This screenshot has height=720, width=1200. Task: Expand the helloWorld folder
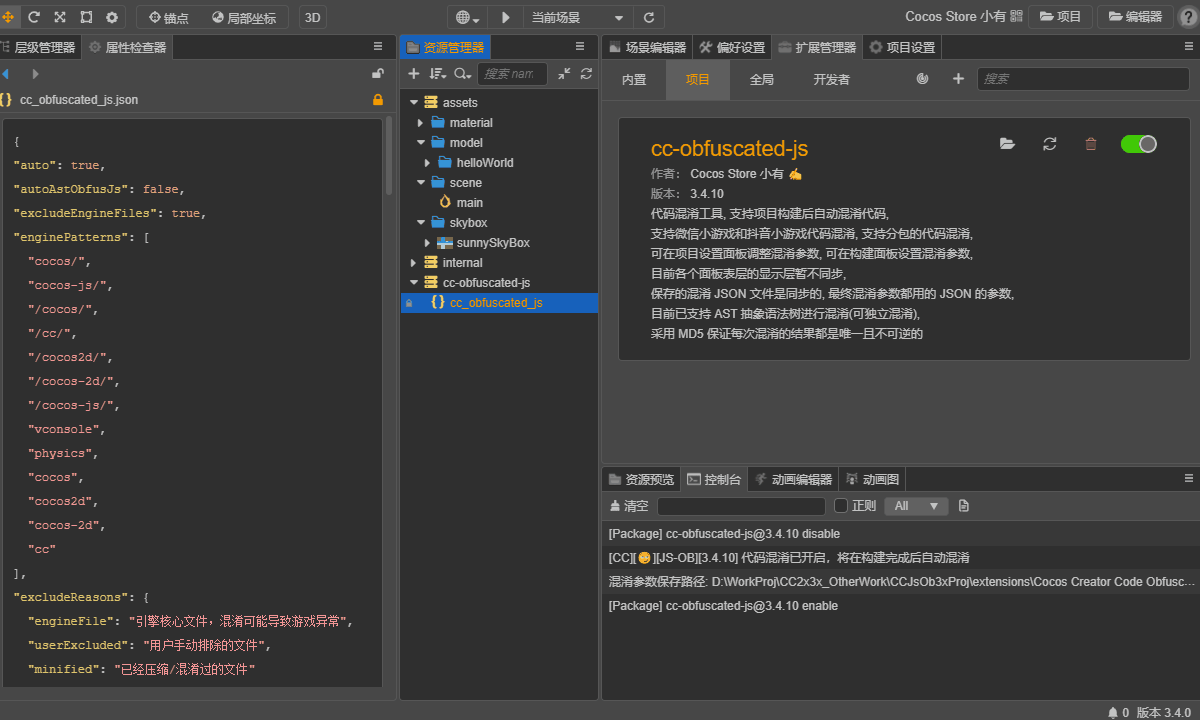[428, 163]
